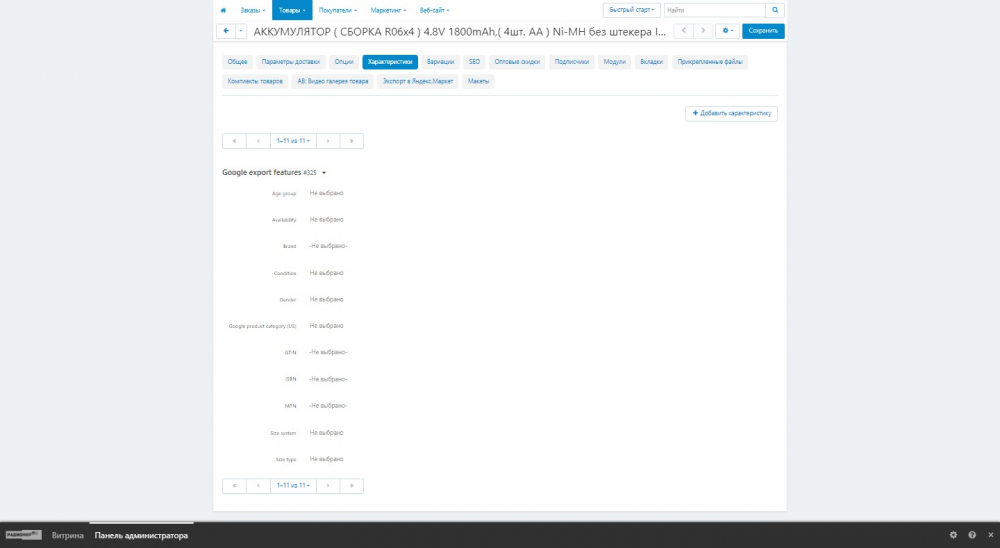Open the Товары dropdown menu

click(x=291, y=10)
